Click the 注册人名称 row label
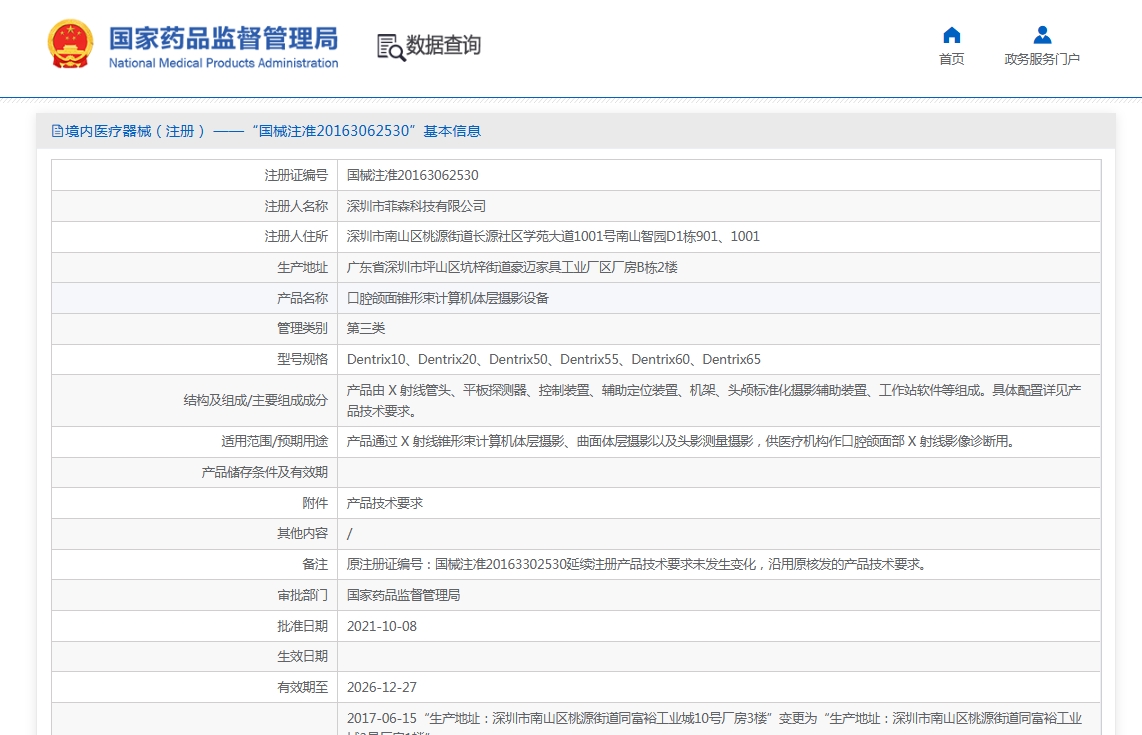 [296, 206]
